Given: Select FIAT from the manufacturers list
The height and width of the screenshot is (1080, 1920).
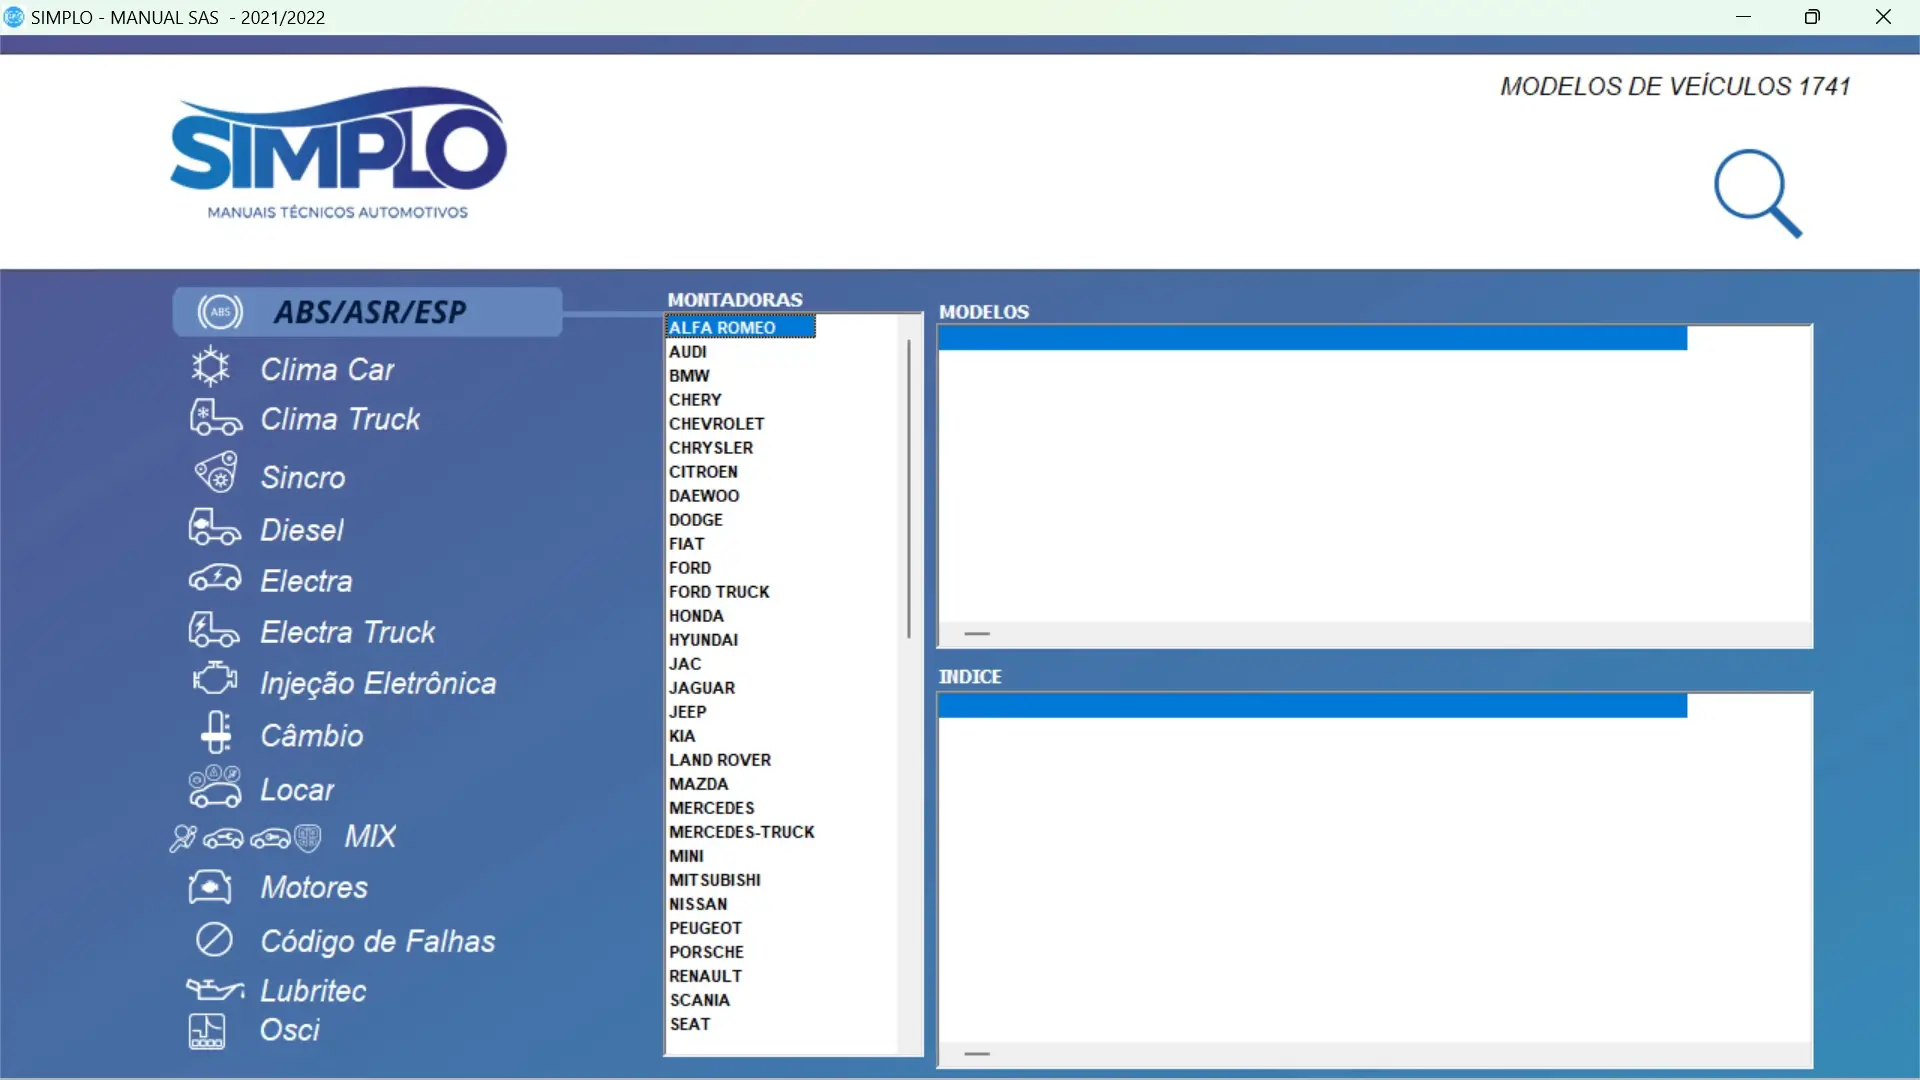Looking at the screenshot, I should tap(686, 544).
